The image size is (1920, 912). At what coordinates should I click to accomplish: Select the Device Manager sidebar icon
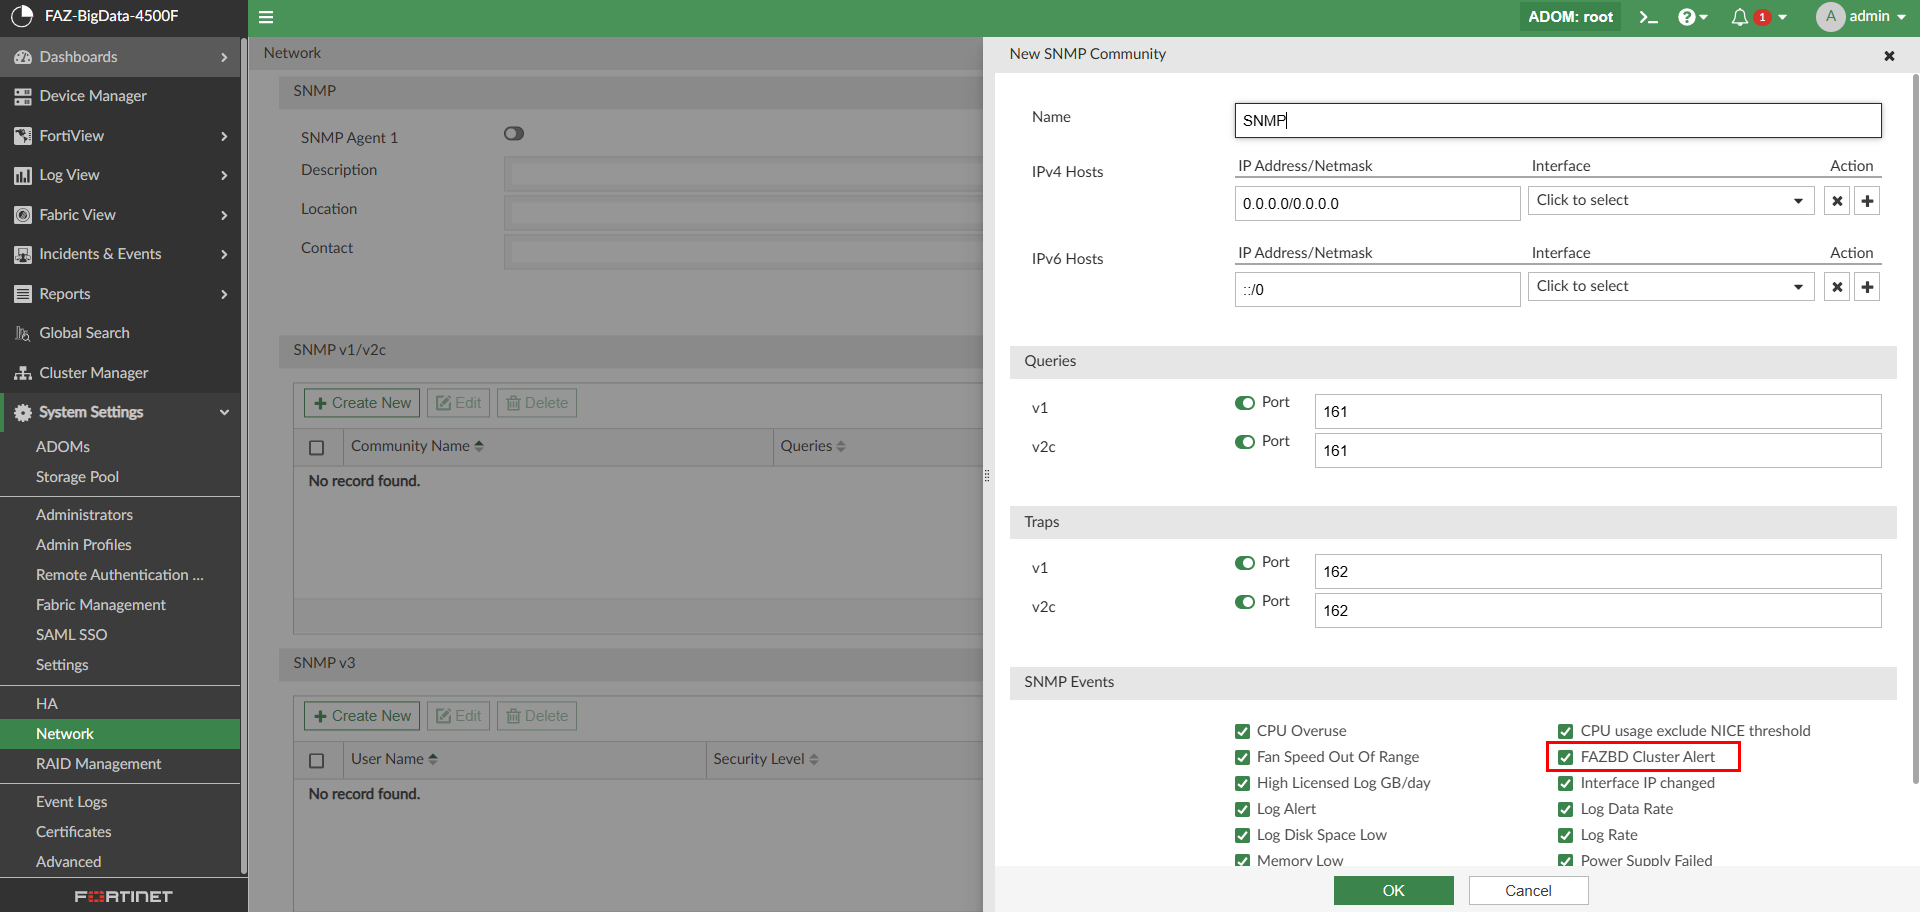(x=22, y=96)
